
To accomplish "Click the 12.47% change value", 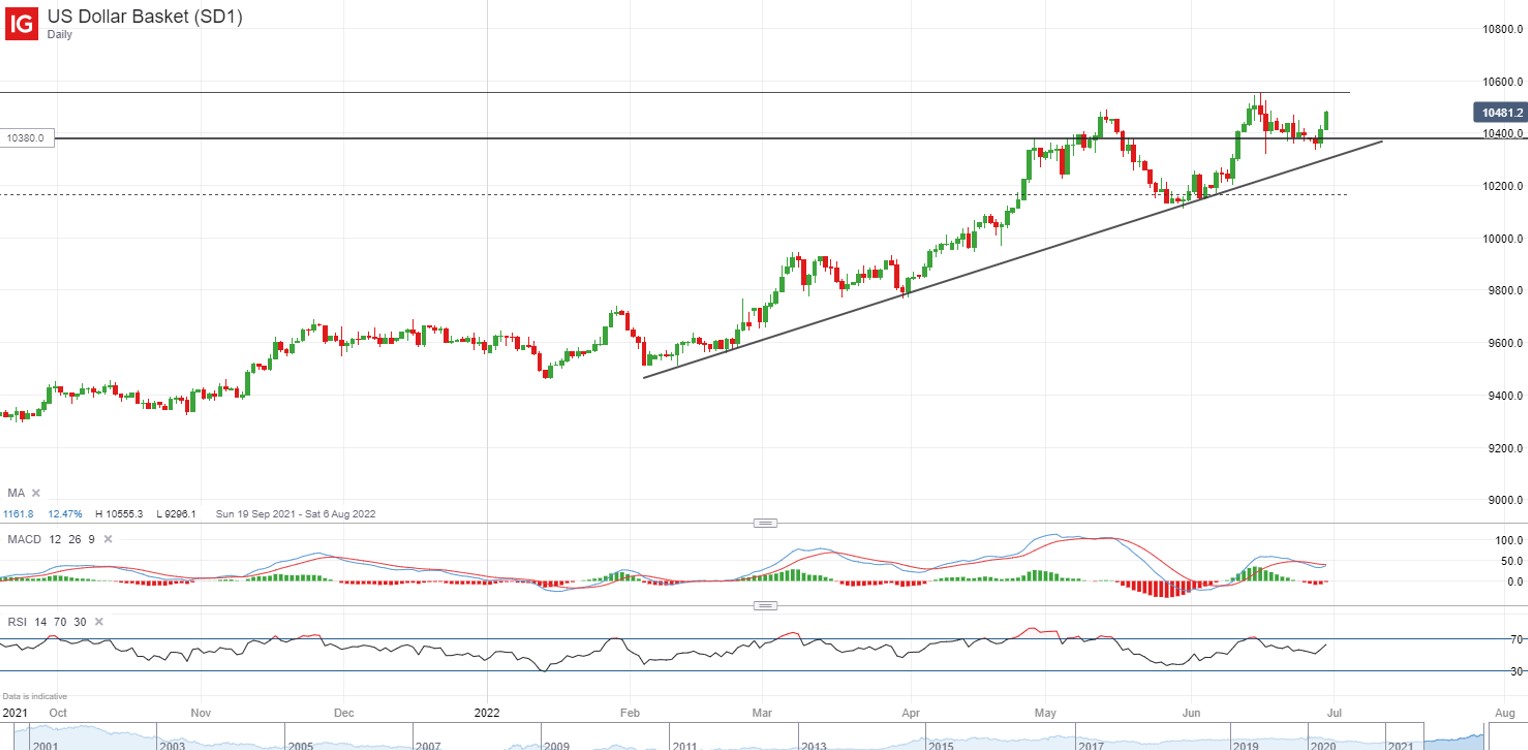I will point(66,514).
